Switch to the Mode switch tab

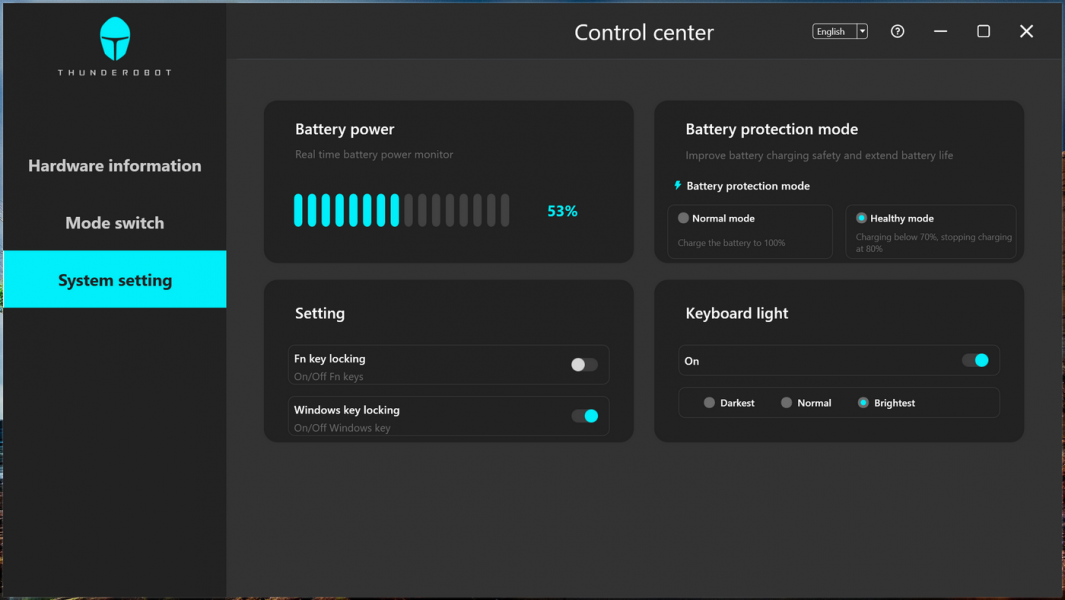[115, 223]
